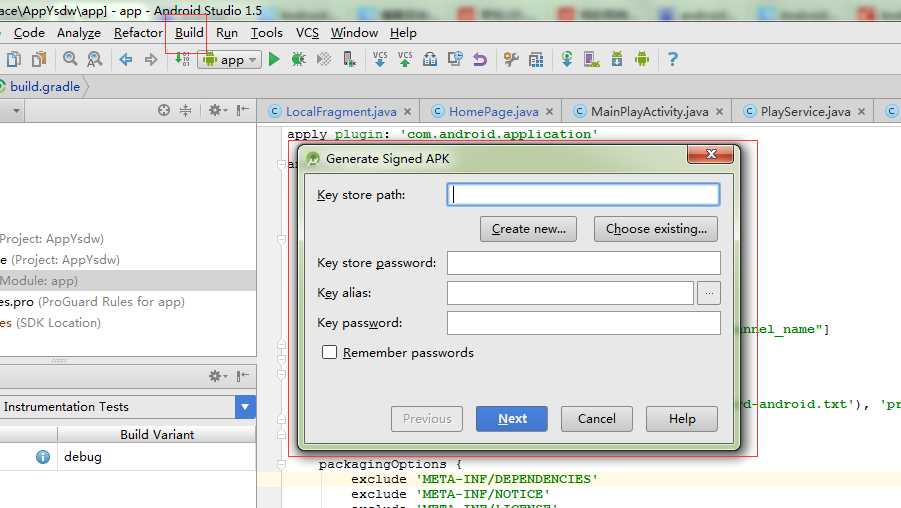Click the VCS commit changes icon
Image resolution: width=901 pixels, height=508 pixels.
pyautogui.click(x=405, y=59)
